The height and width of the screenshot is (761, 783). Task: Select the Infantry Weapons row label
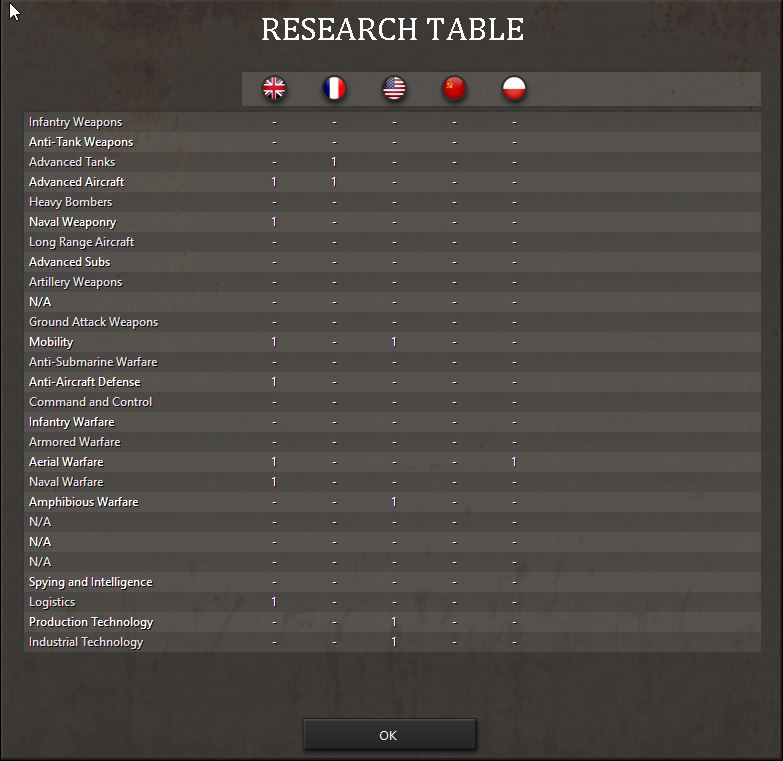click(75, 122)
